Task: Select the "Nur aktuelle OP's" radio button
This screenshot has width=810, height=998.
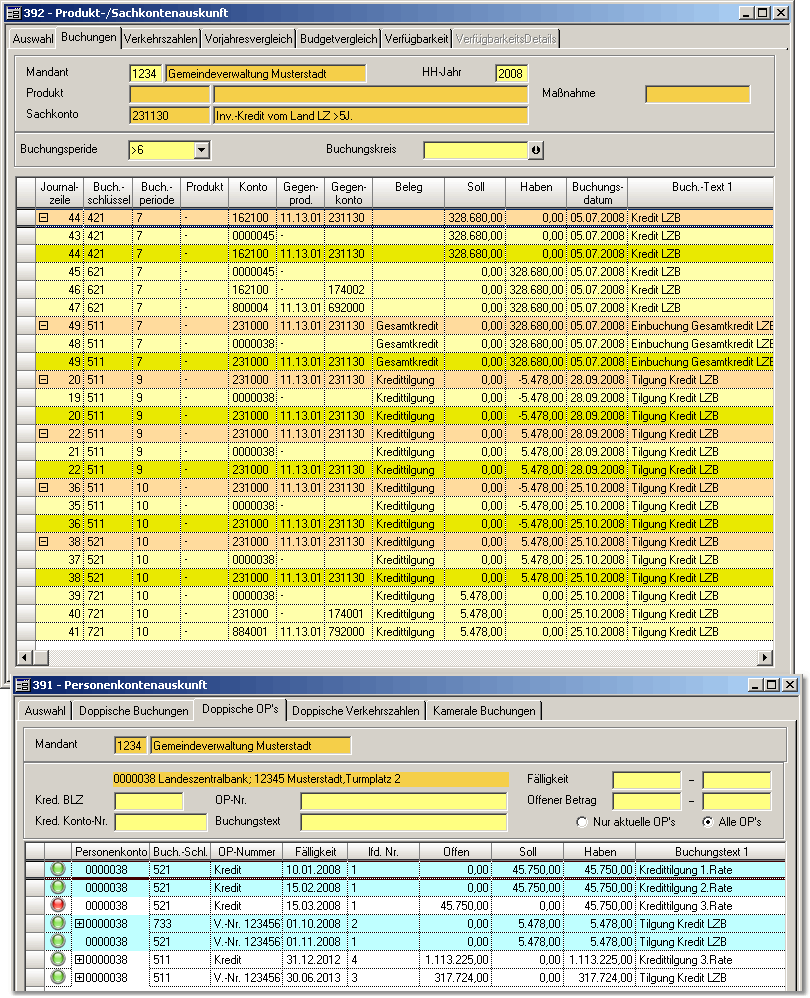Action: coord(583,822)
